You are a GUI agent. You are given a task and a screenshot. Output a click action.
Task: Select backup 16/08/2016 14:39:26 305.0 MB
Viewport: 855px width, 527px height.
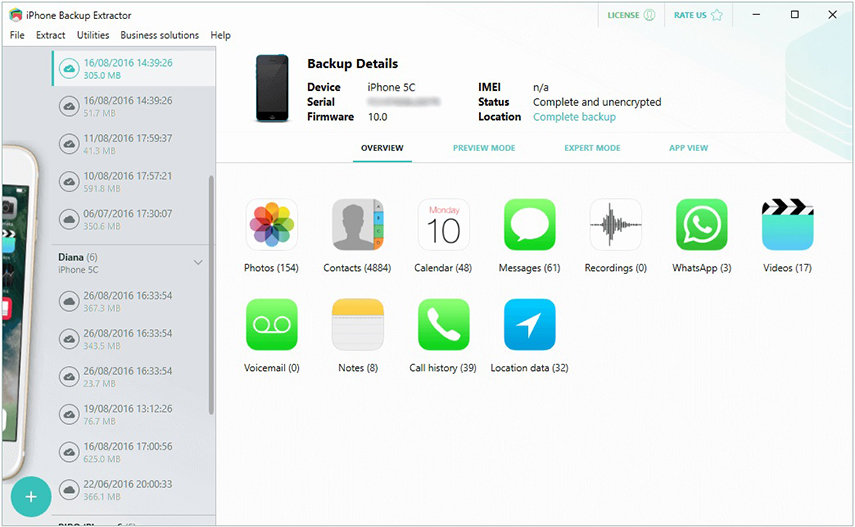pyautogui.click(x=134, y=69)
